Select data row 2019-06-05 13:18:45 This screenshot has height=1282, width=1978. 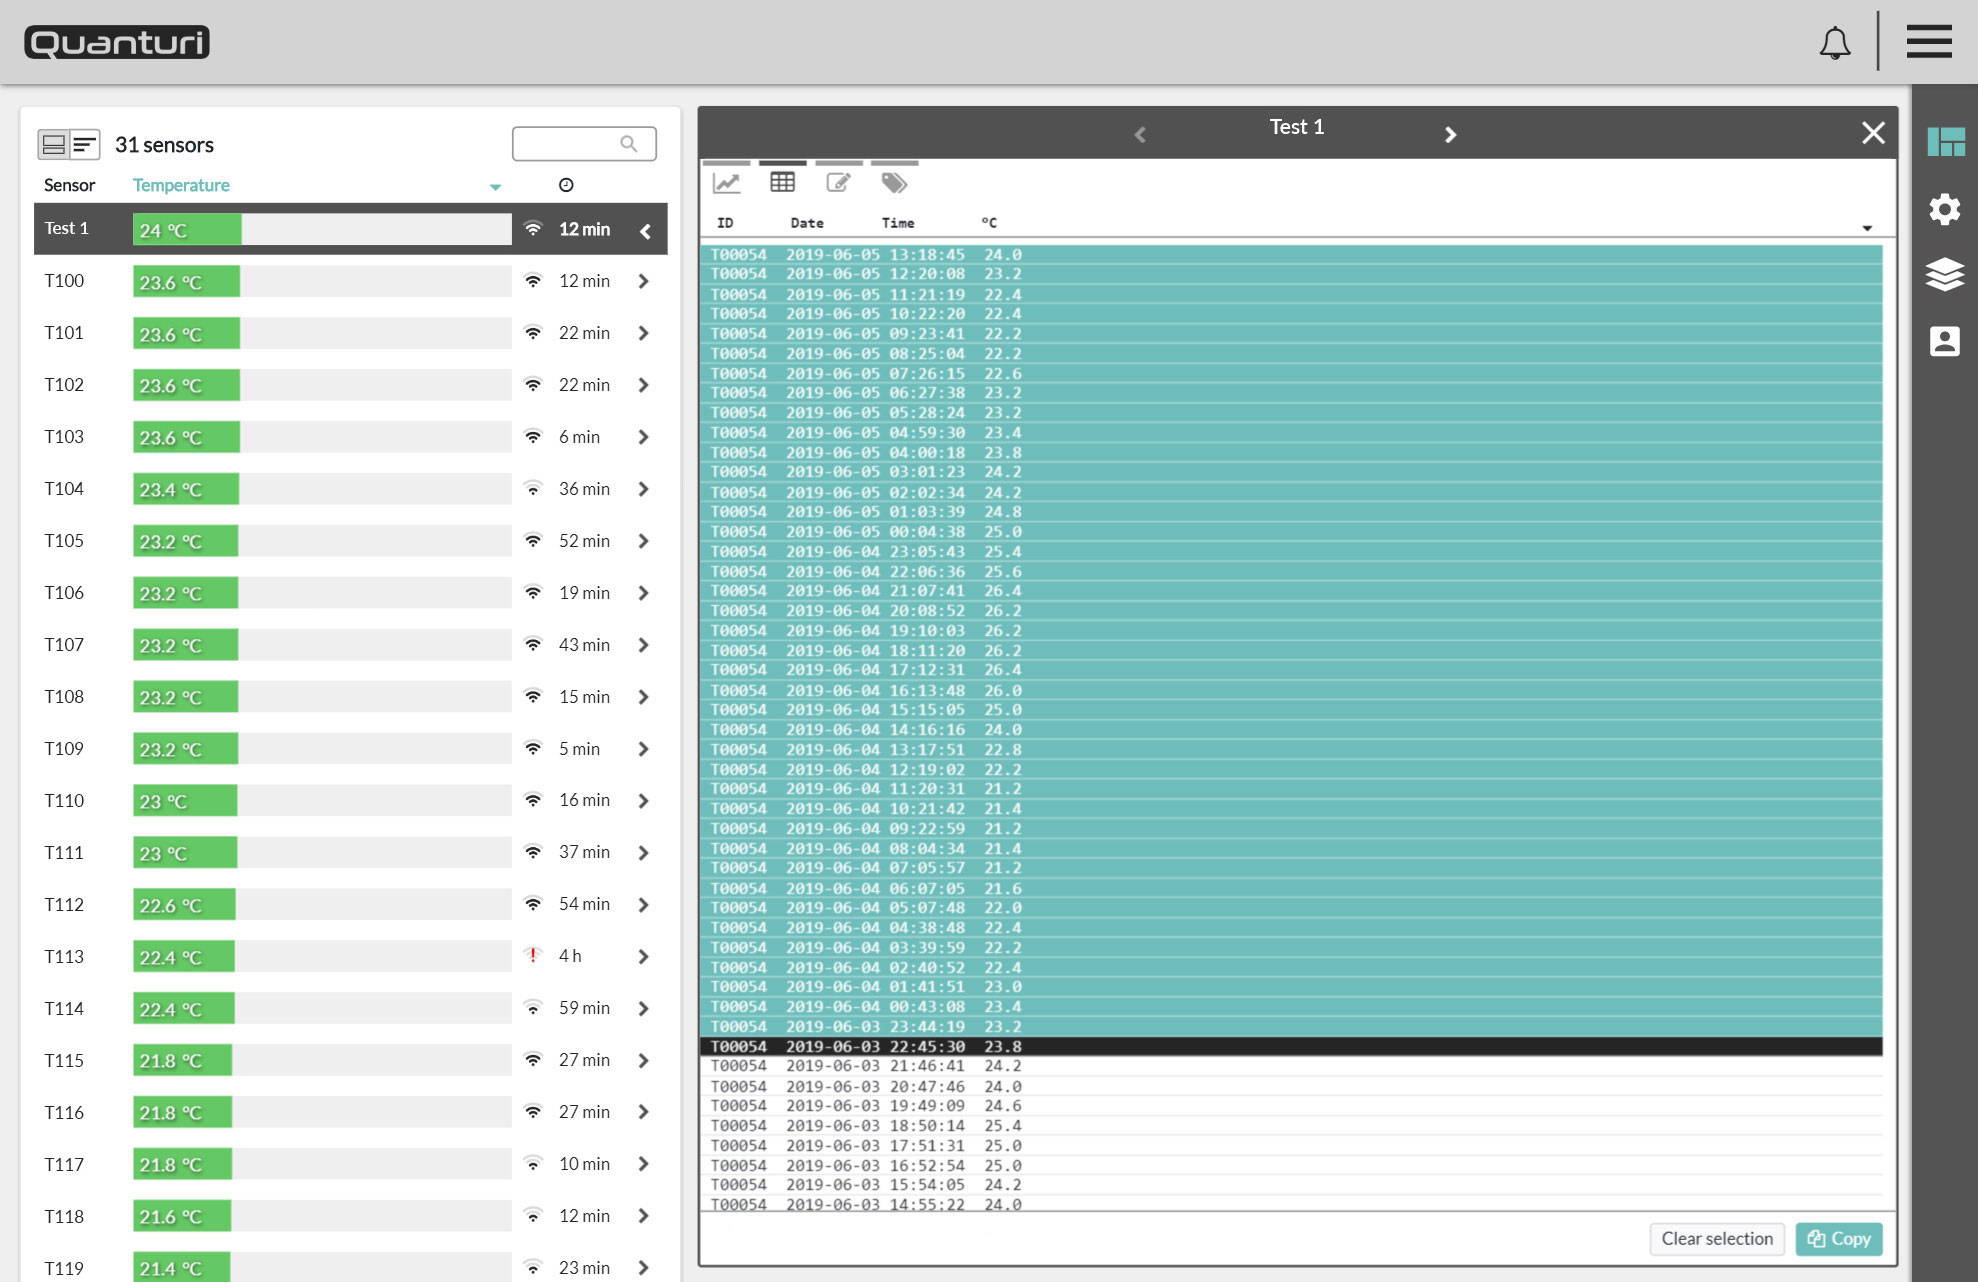click(x=1291, y=255)
